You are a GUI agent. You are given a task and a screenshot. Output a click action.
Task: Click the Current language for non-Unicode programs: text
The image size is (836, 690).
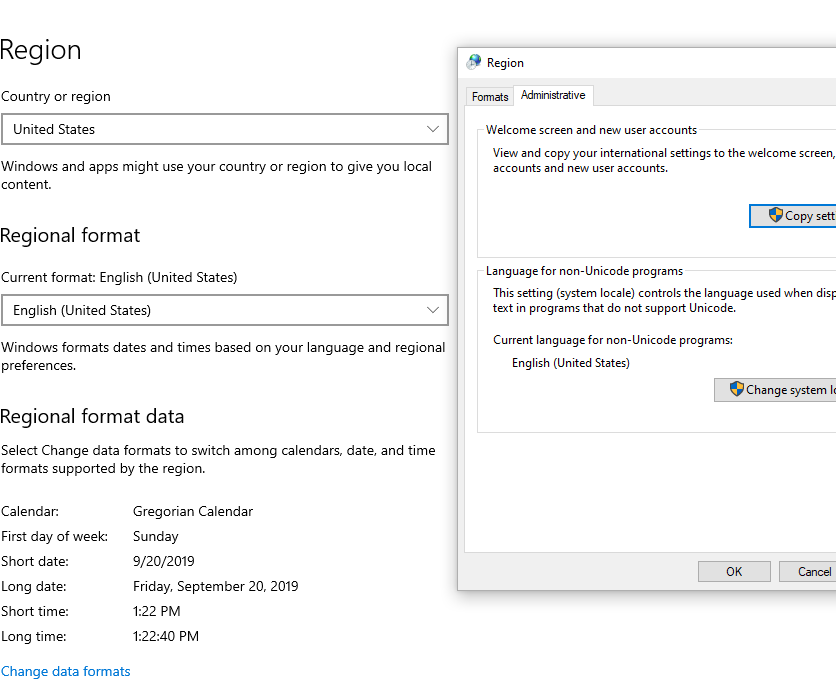613,340
